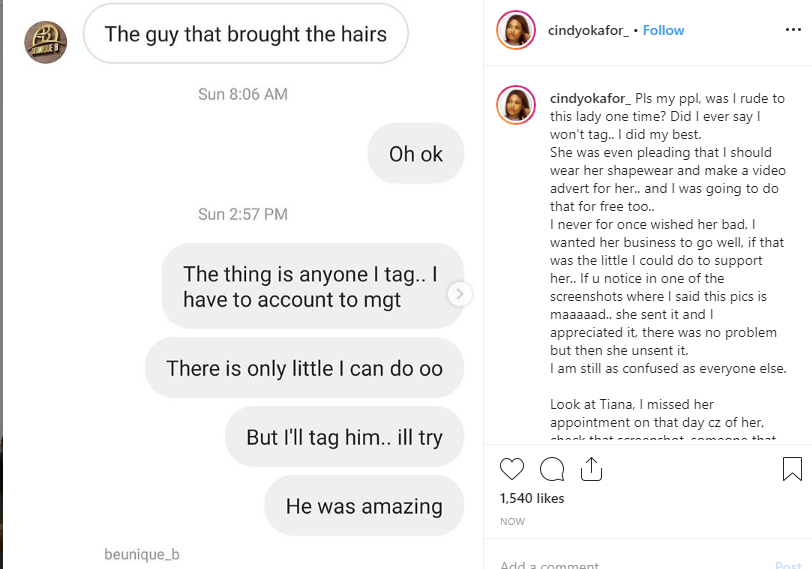The image size is (812, 569).
Task: Follow cindyokafor_ account
Action: pos(663,31)
